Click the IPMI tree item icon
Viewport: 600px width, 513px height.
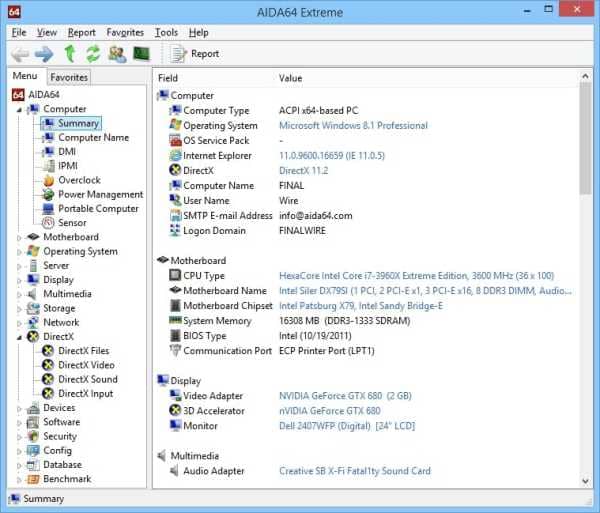tap(48, 166)
